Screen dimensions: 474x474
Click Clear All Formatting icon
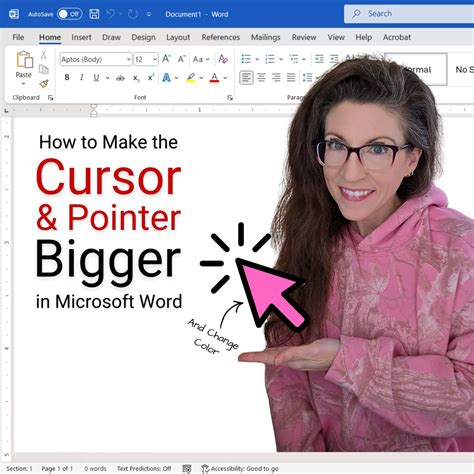[223, 59]
